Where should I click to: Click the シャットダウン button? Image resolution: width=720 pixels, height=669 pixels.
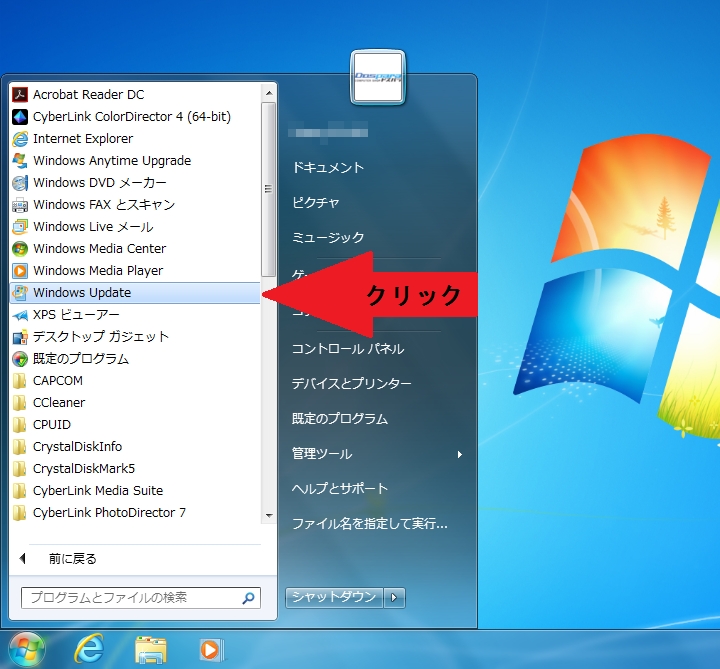pyautogui.click(x=334, y=598)
